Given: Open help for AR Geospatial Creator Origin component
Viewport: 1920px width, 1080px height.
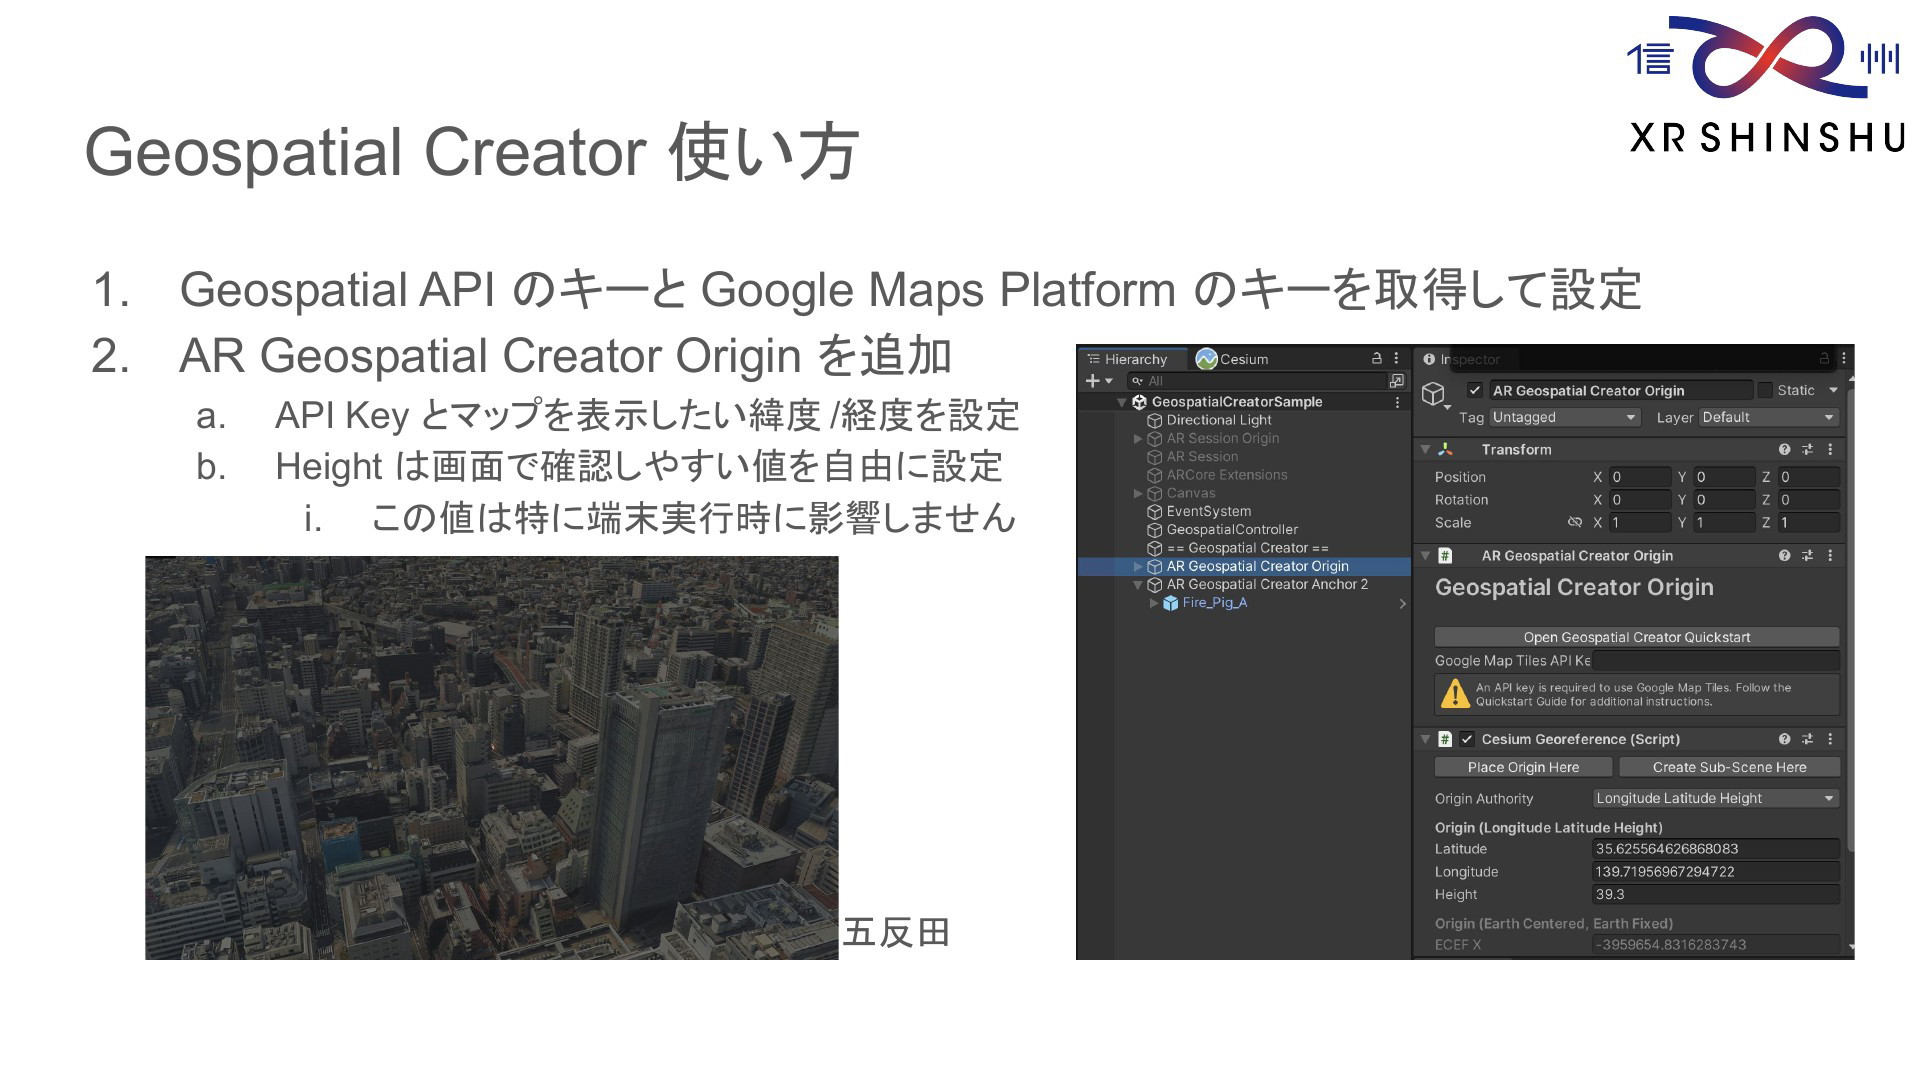Looking at the screenshot, I should (1785, 556).
